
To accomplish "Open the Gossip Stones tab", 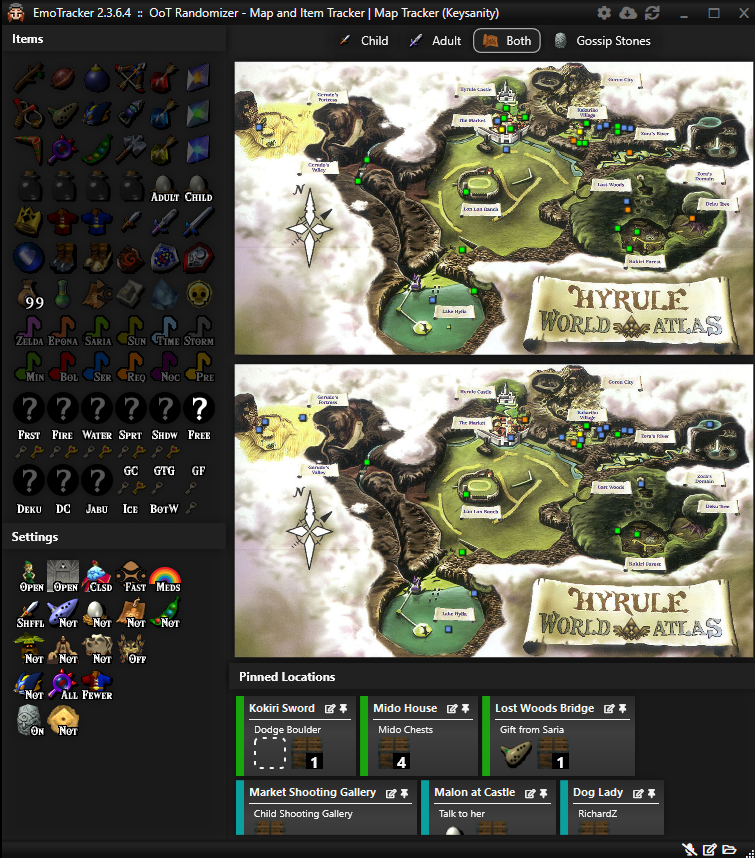I will coord(602,41).
